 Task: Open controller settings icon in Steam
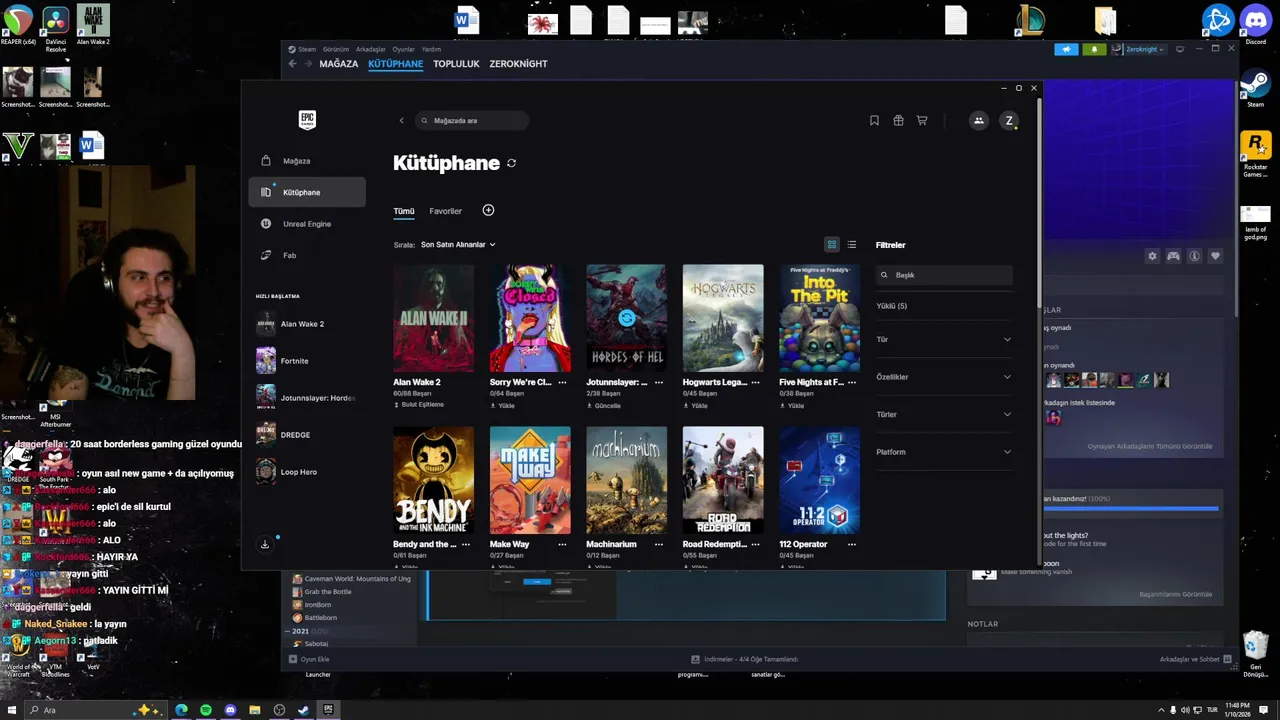(1173, 256)
